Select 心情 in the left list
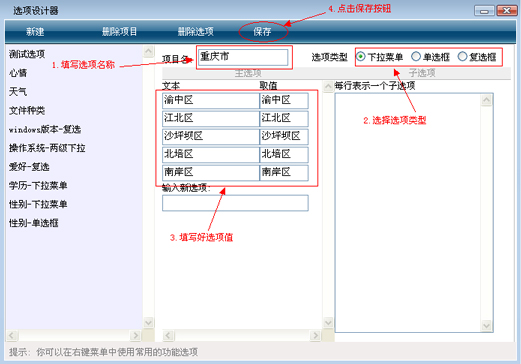The image size is (521, 364). (18, 73)
